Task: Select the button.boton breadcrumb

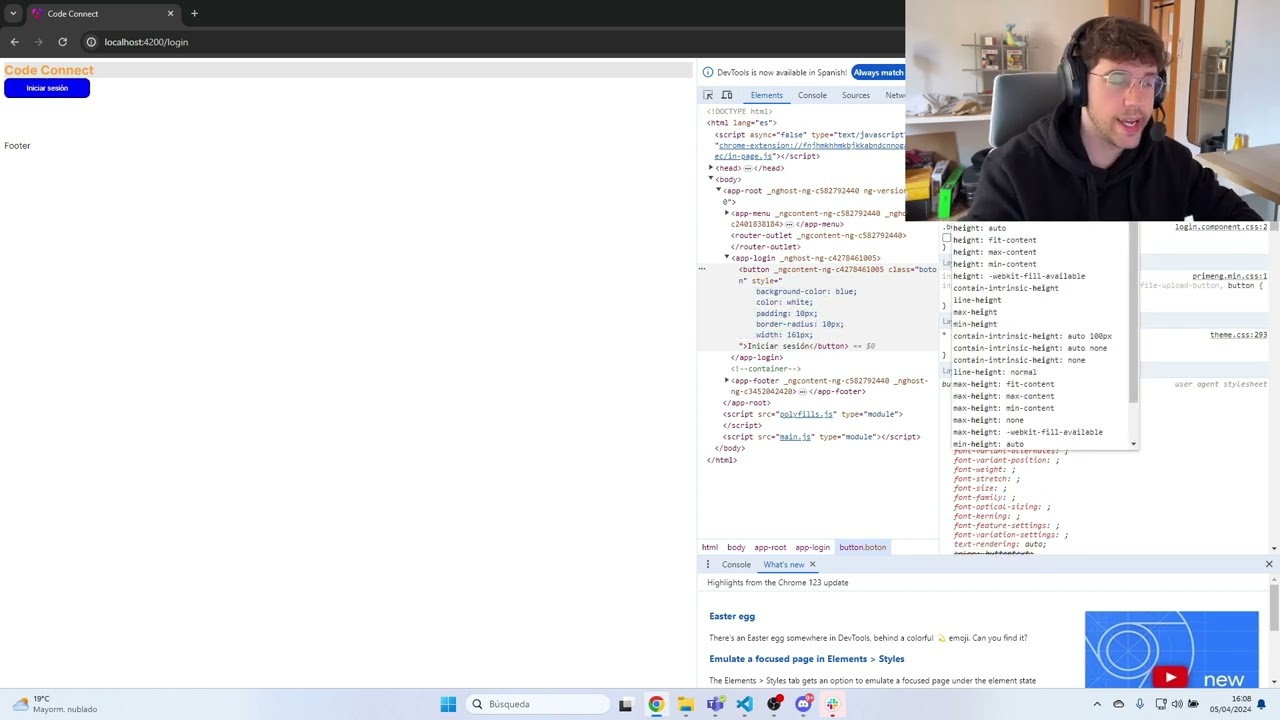Action: [862, 547]
